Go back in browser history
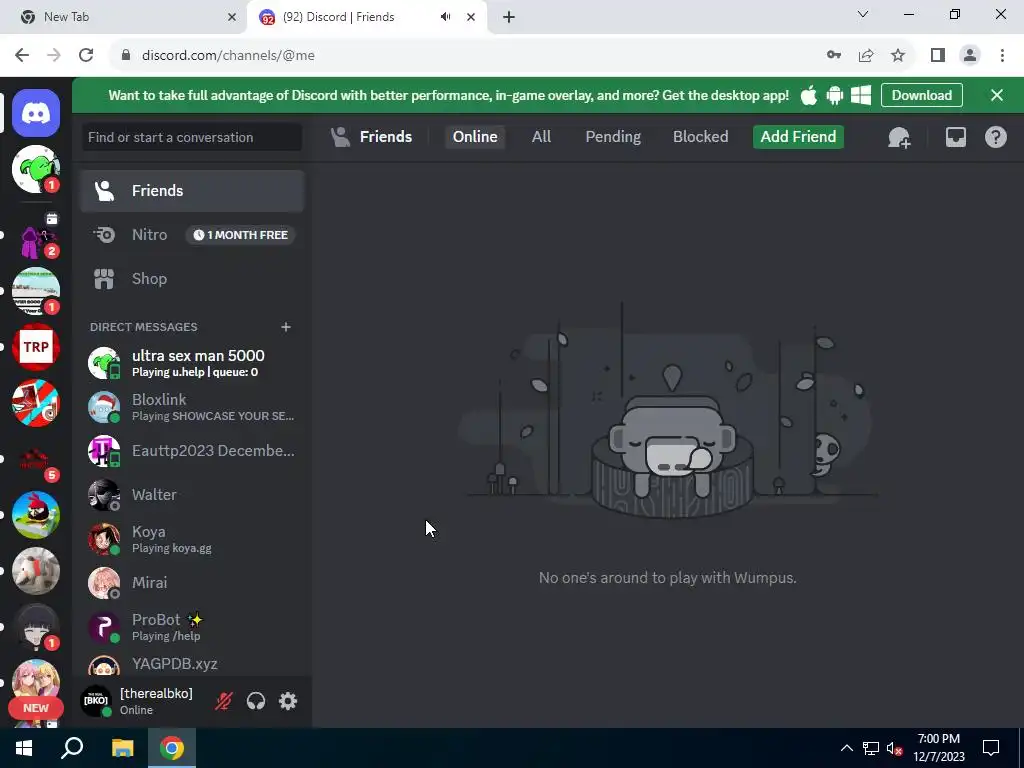 [x=22, y=55]
